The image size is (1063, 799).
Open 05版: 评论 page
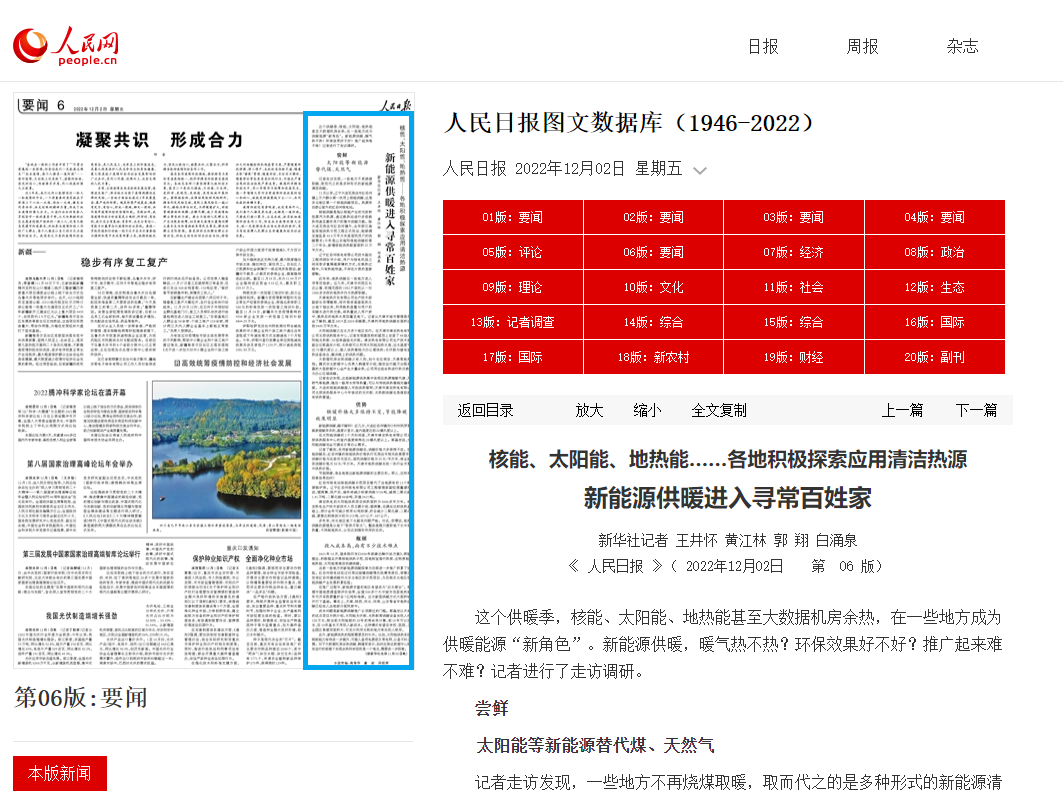513,252
